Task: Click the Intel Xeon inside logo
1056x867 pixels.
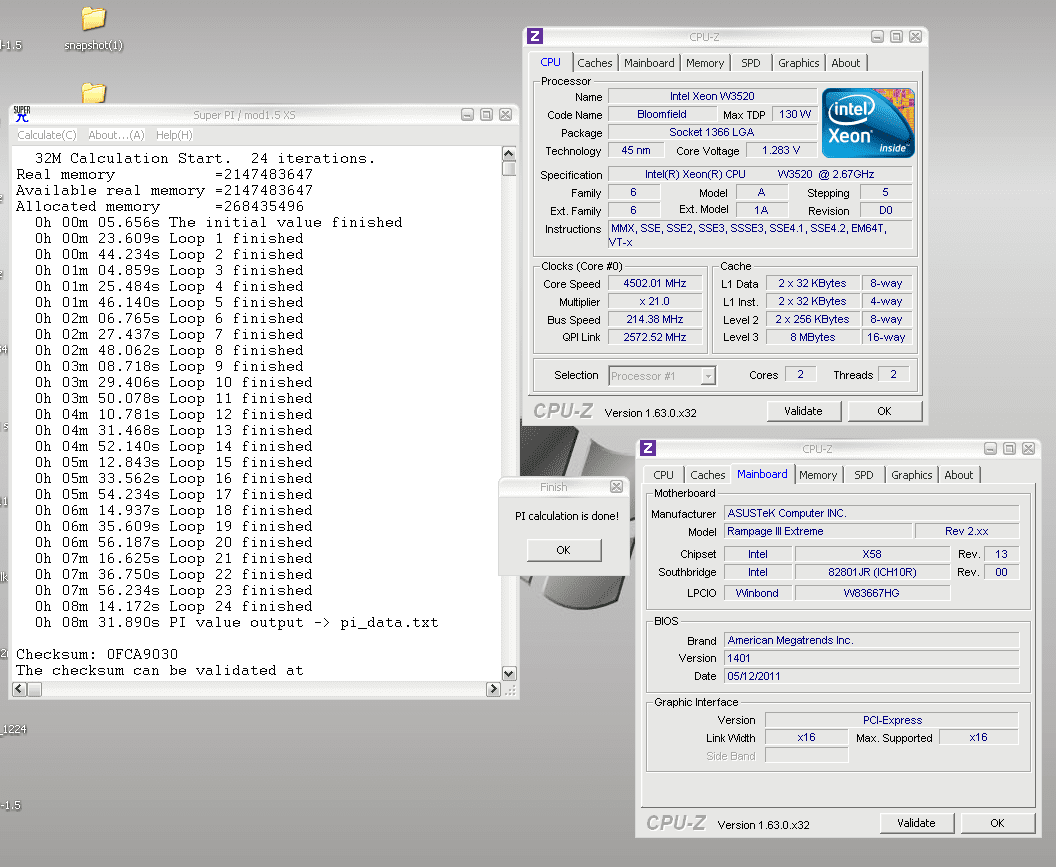Action: 869,123
